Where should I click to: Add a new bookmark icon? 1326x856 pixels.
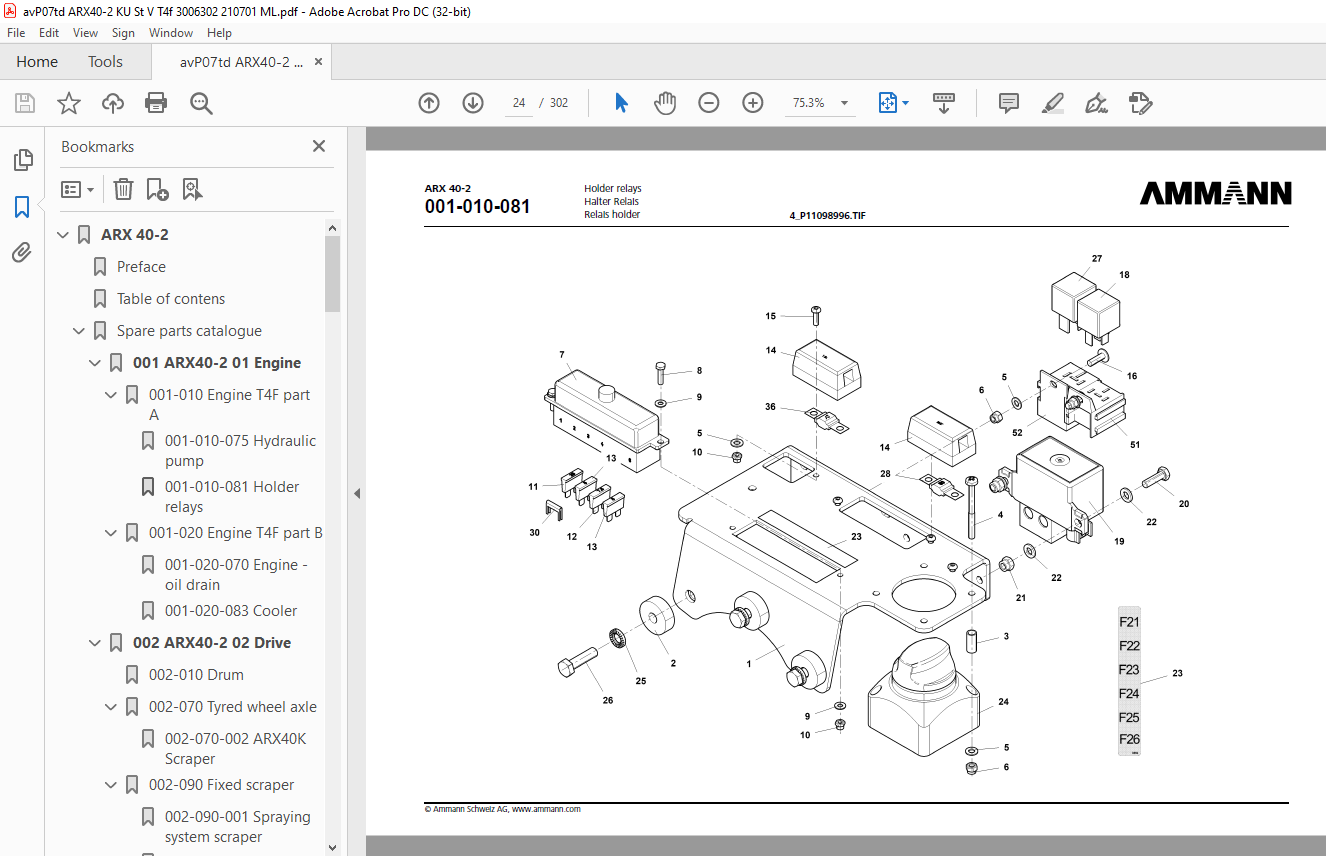point(157,189)
